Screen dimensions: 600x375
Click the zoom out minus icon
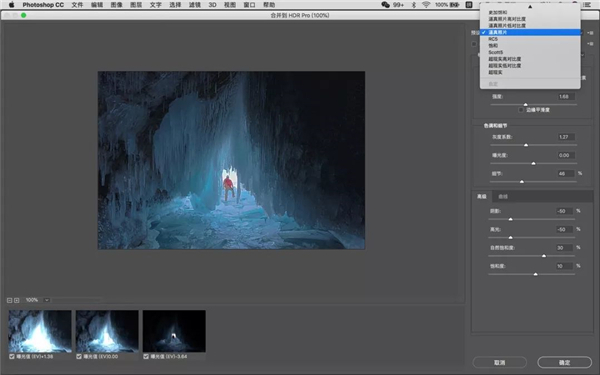10,300
